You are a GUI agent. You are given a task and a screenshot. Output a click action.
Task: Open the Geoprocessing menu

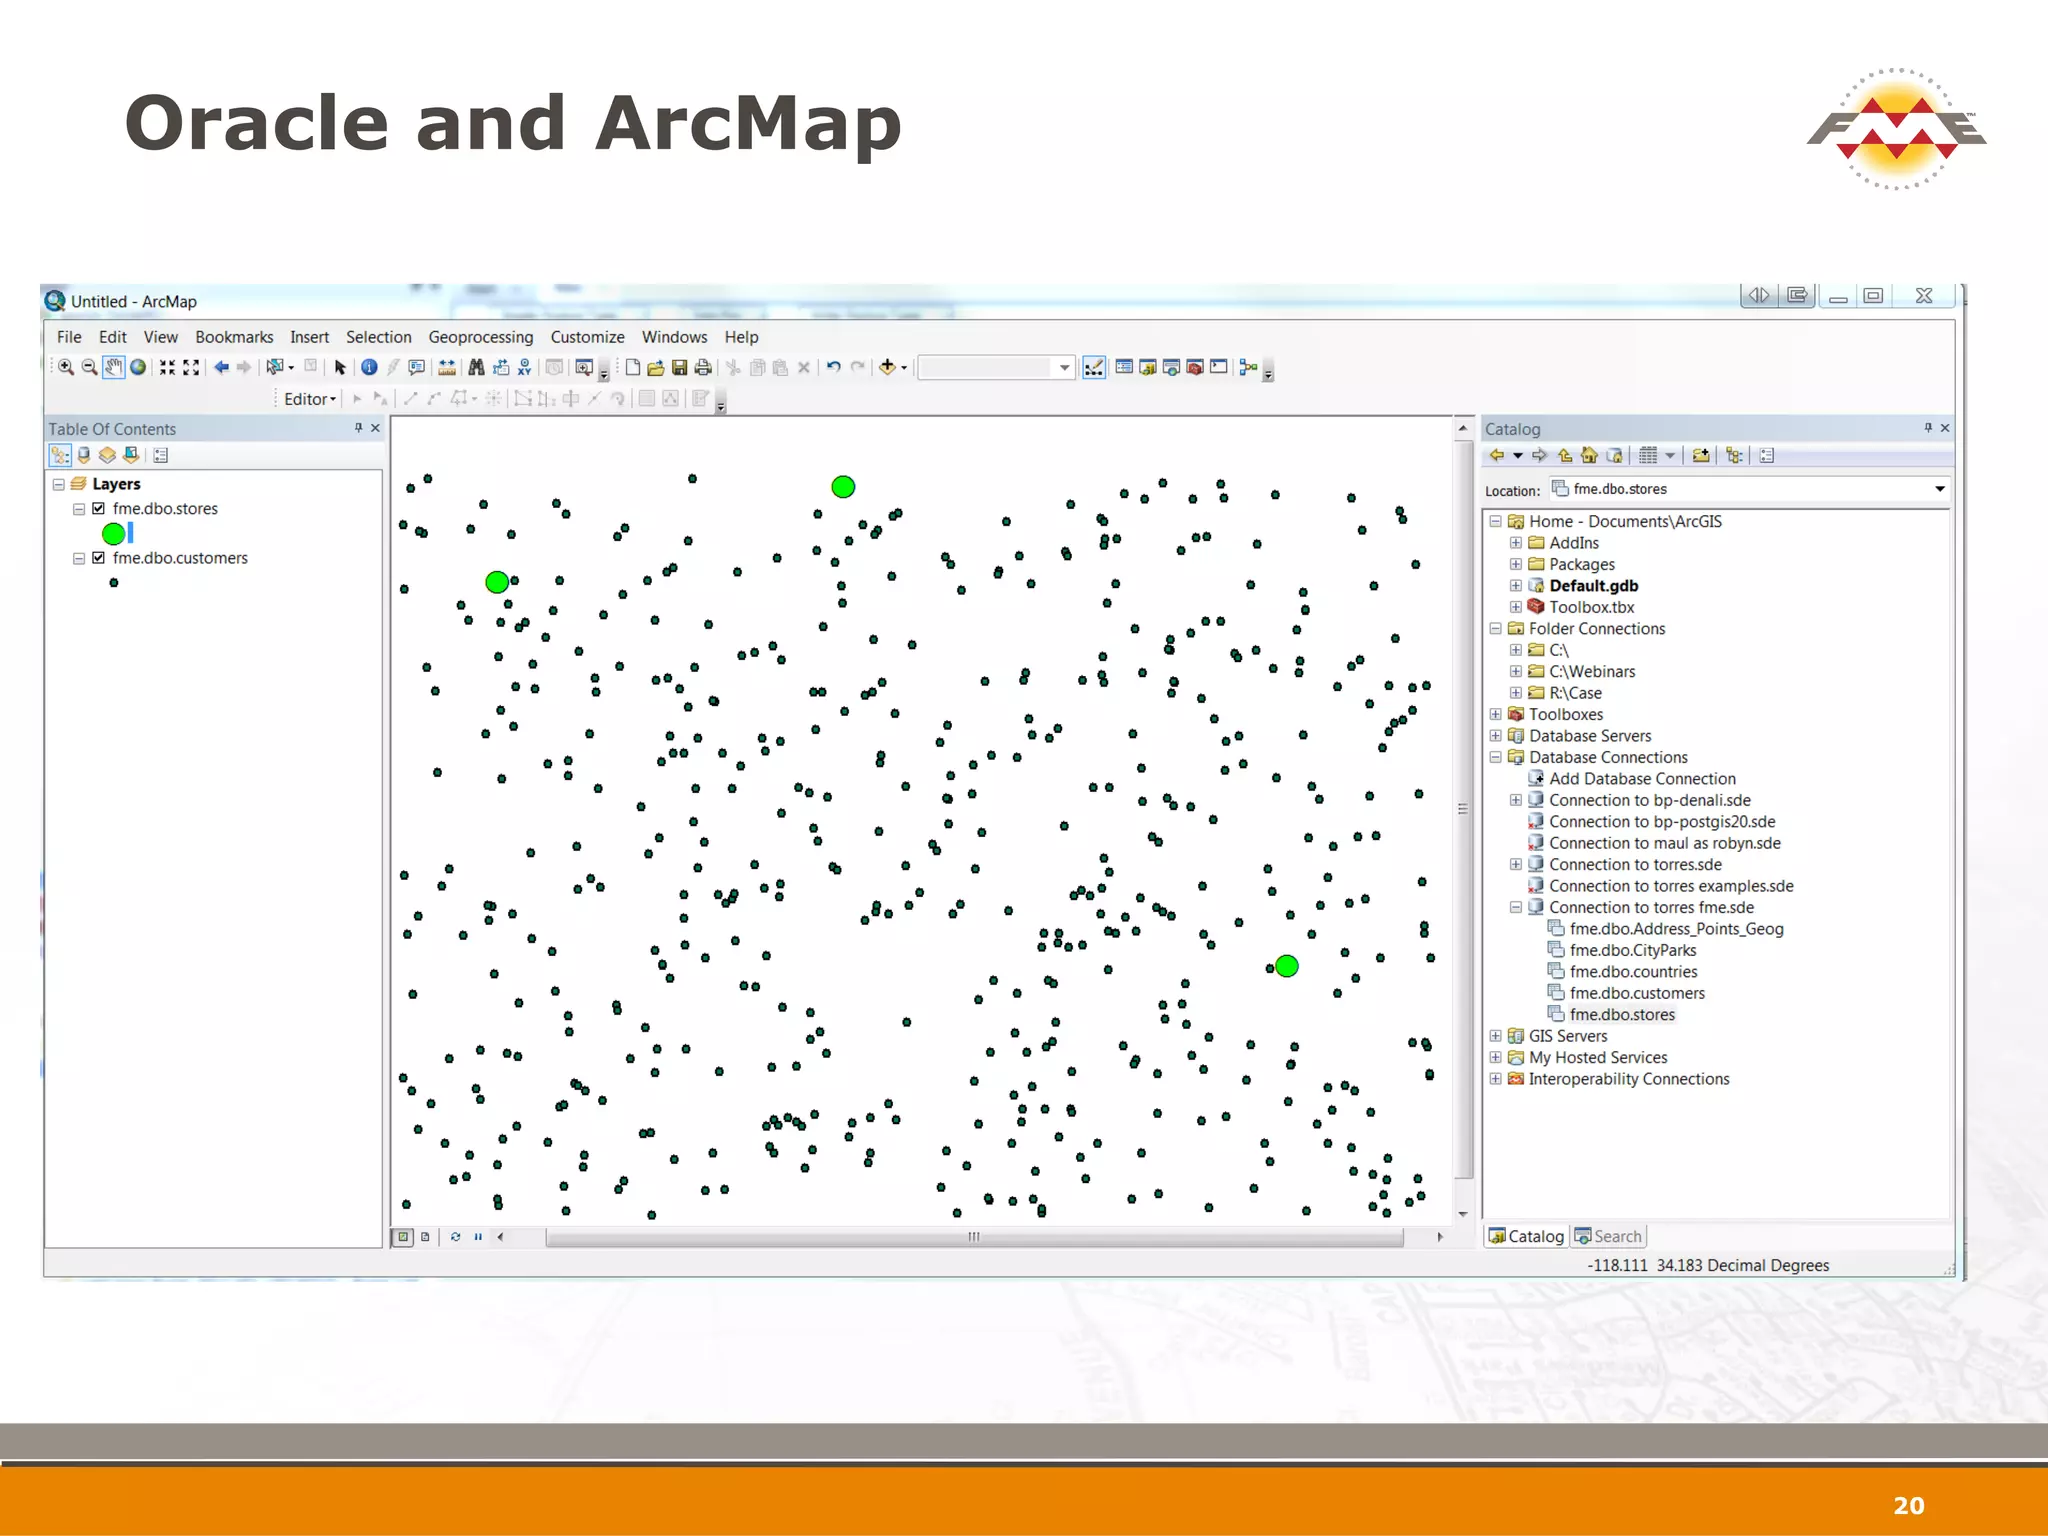[481, 337]
